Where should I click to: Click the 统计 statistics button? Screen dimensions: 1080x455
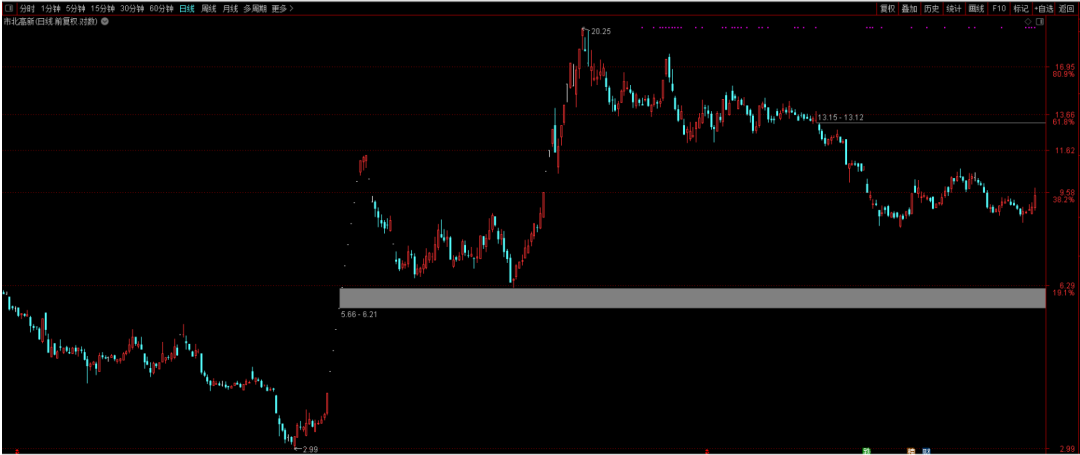953,9
